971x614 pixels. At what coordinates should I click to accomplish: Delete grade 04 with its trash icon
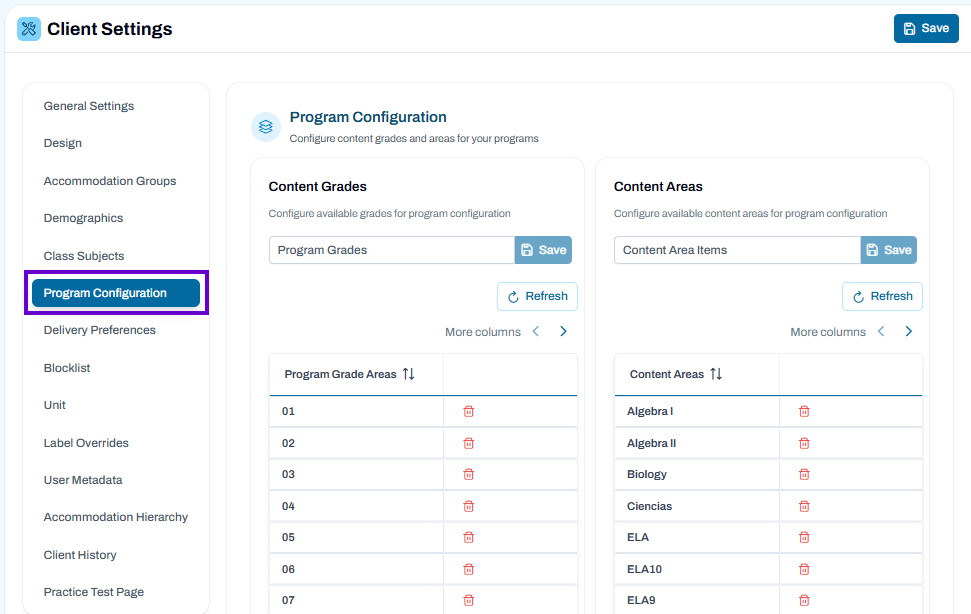tap(469, 506)
